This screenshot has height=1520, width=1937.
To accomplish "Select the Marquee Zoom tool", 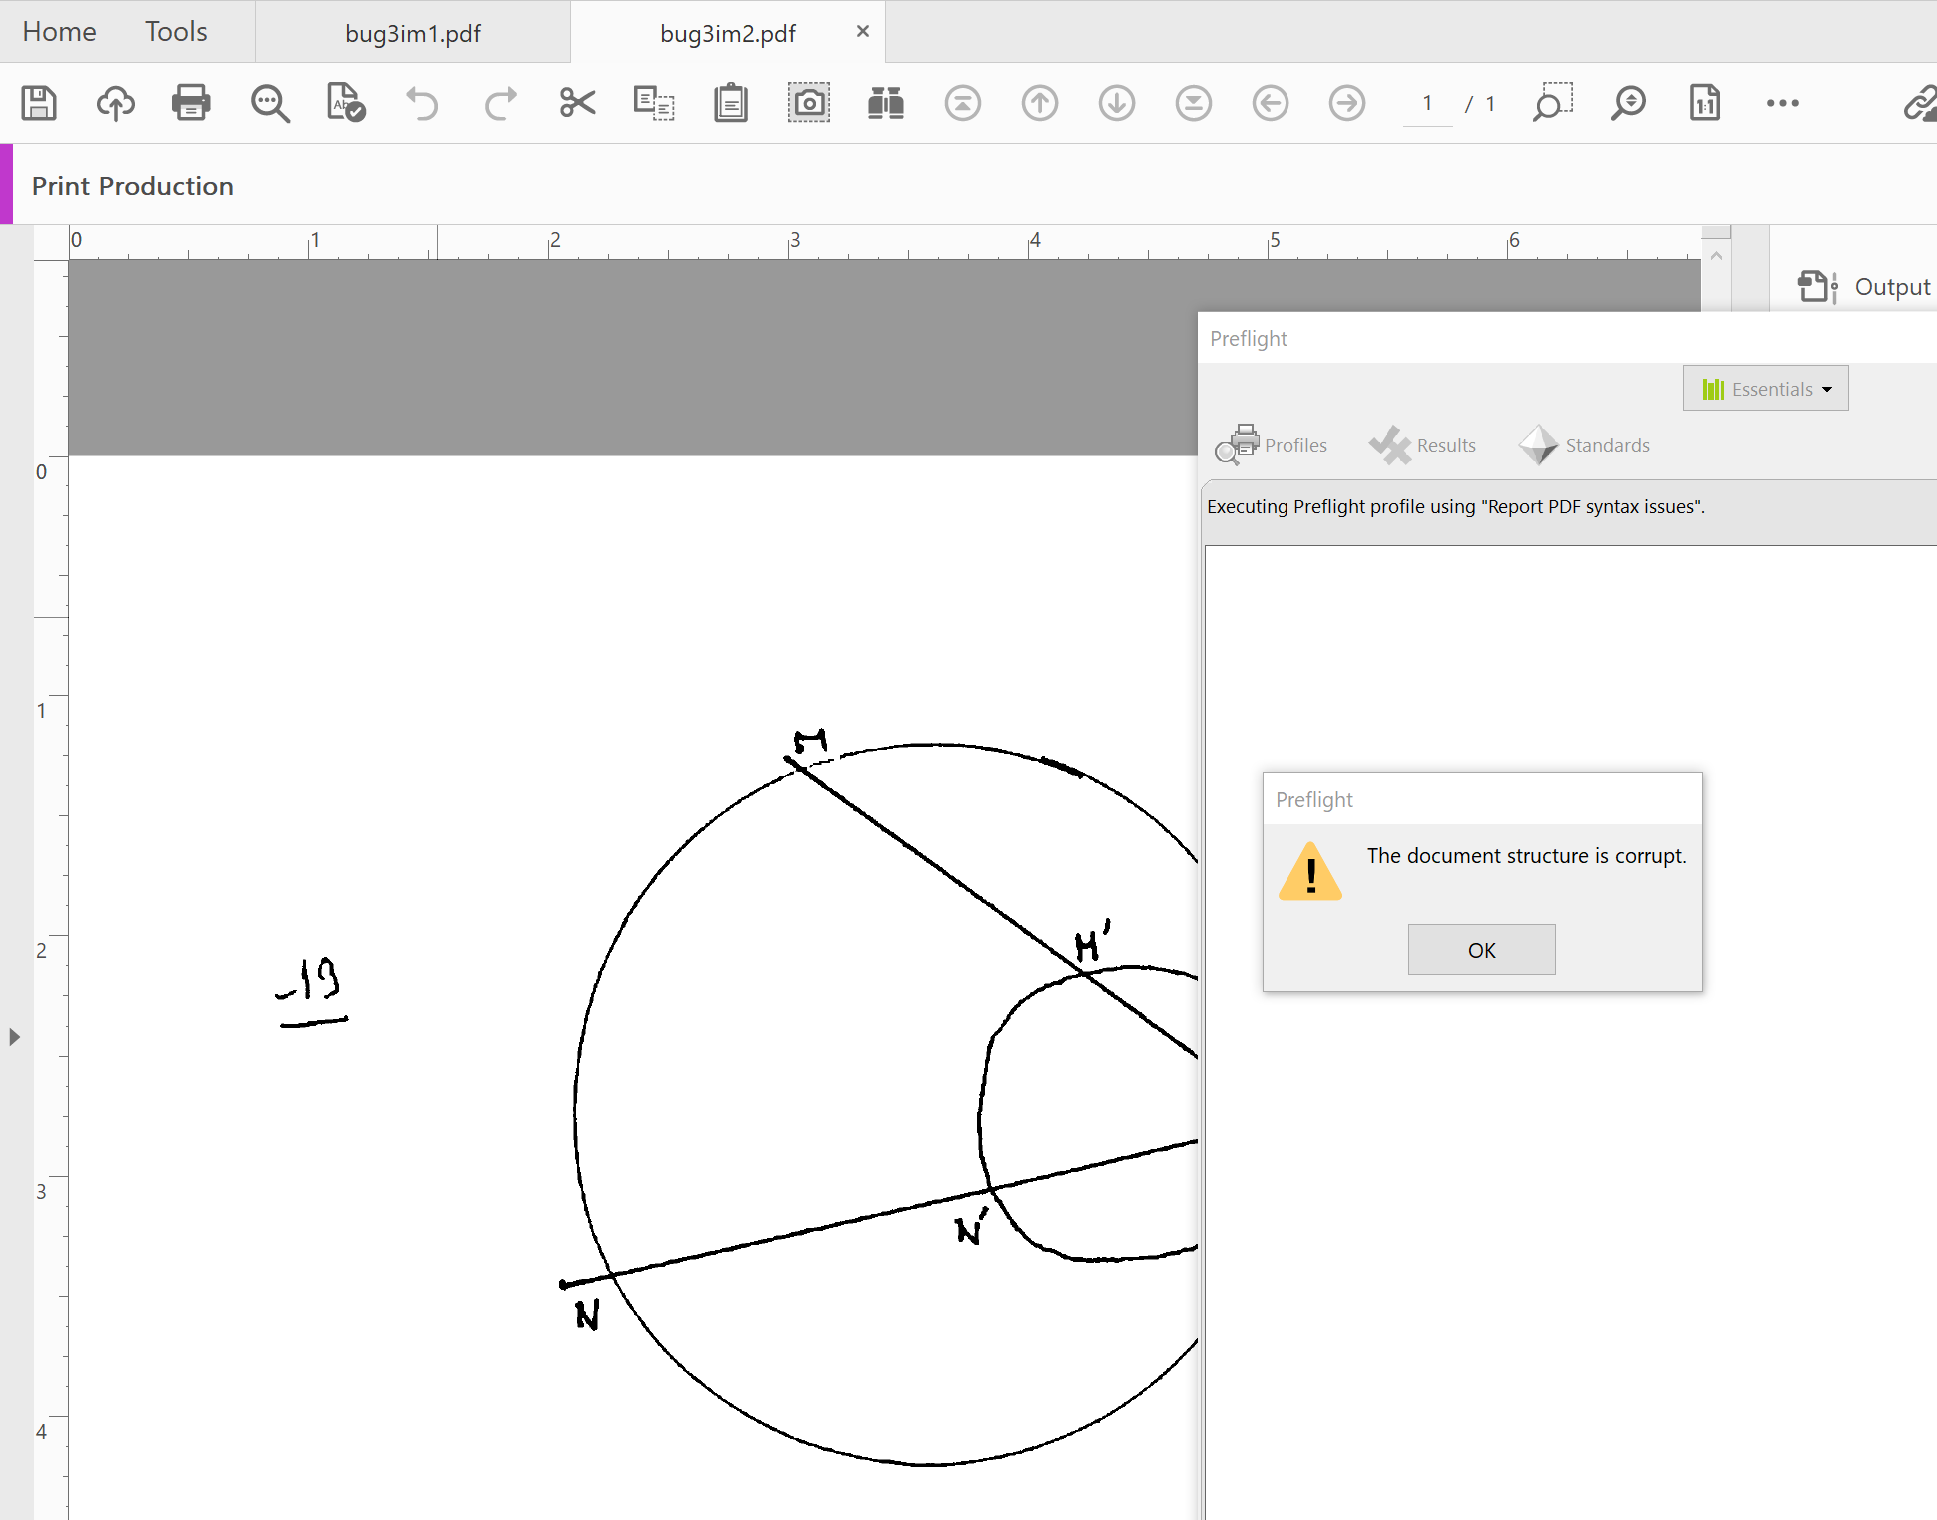I will click(x=1553, y=103).
